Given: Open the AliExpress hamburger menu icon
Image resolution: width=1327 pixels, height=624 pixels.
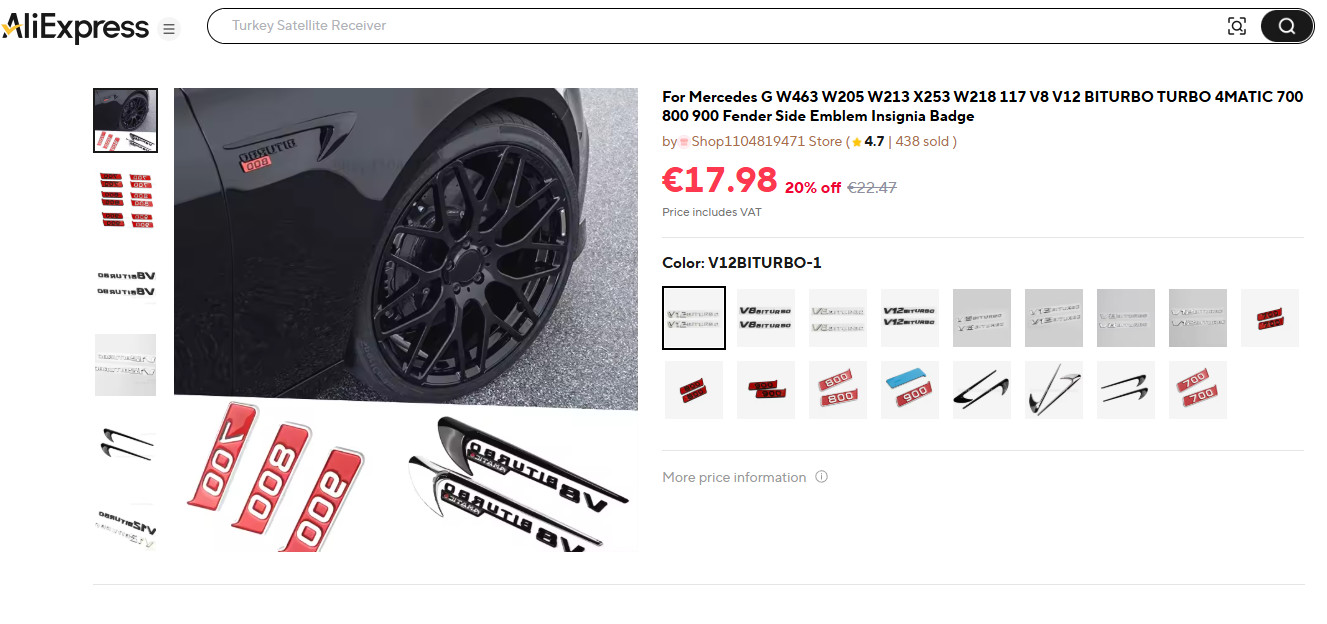Looking at the screenshot, I should [168, 29].
